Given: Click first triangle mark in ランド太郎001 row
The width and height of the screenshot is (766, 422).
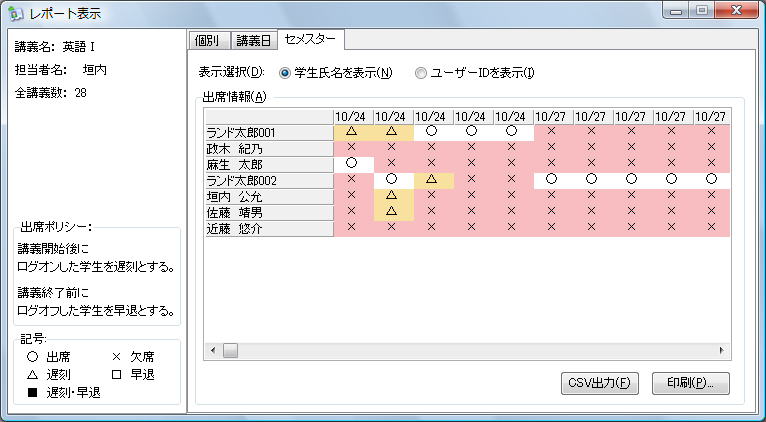Looking at the screenshot, I should pos(351,132).
